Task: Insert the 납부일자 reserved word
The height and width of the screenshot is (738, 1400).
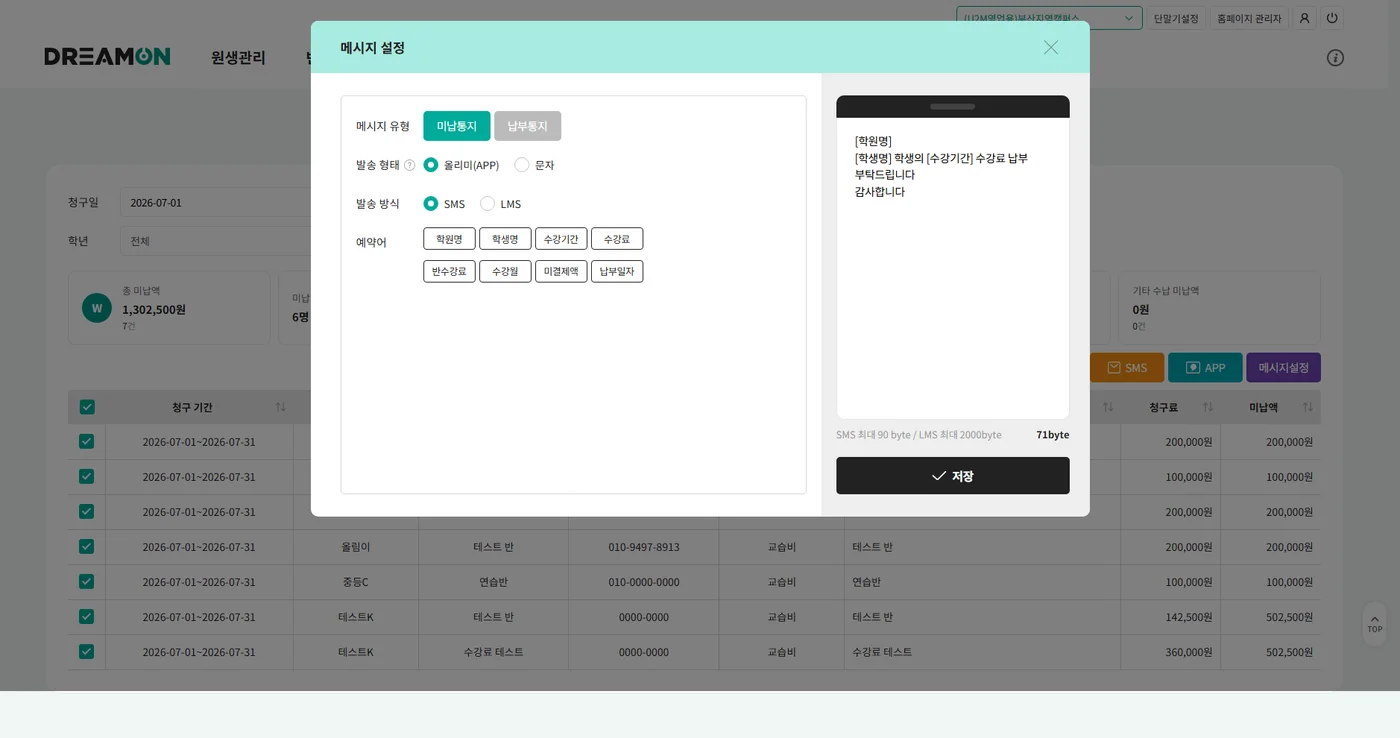Action: coord(617,272)
